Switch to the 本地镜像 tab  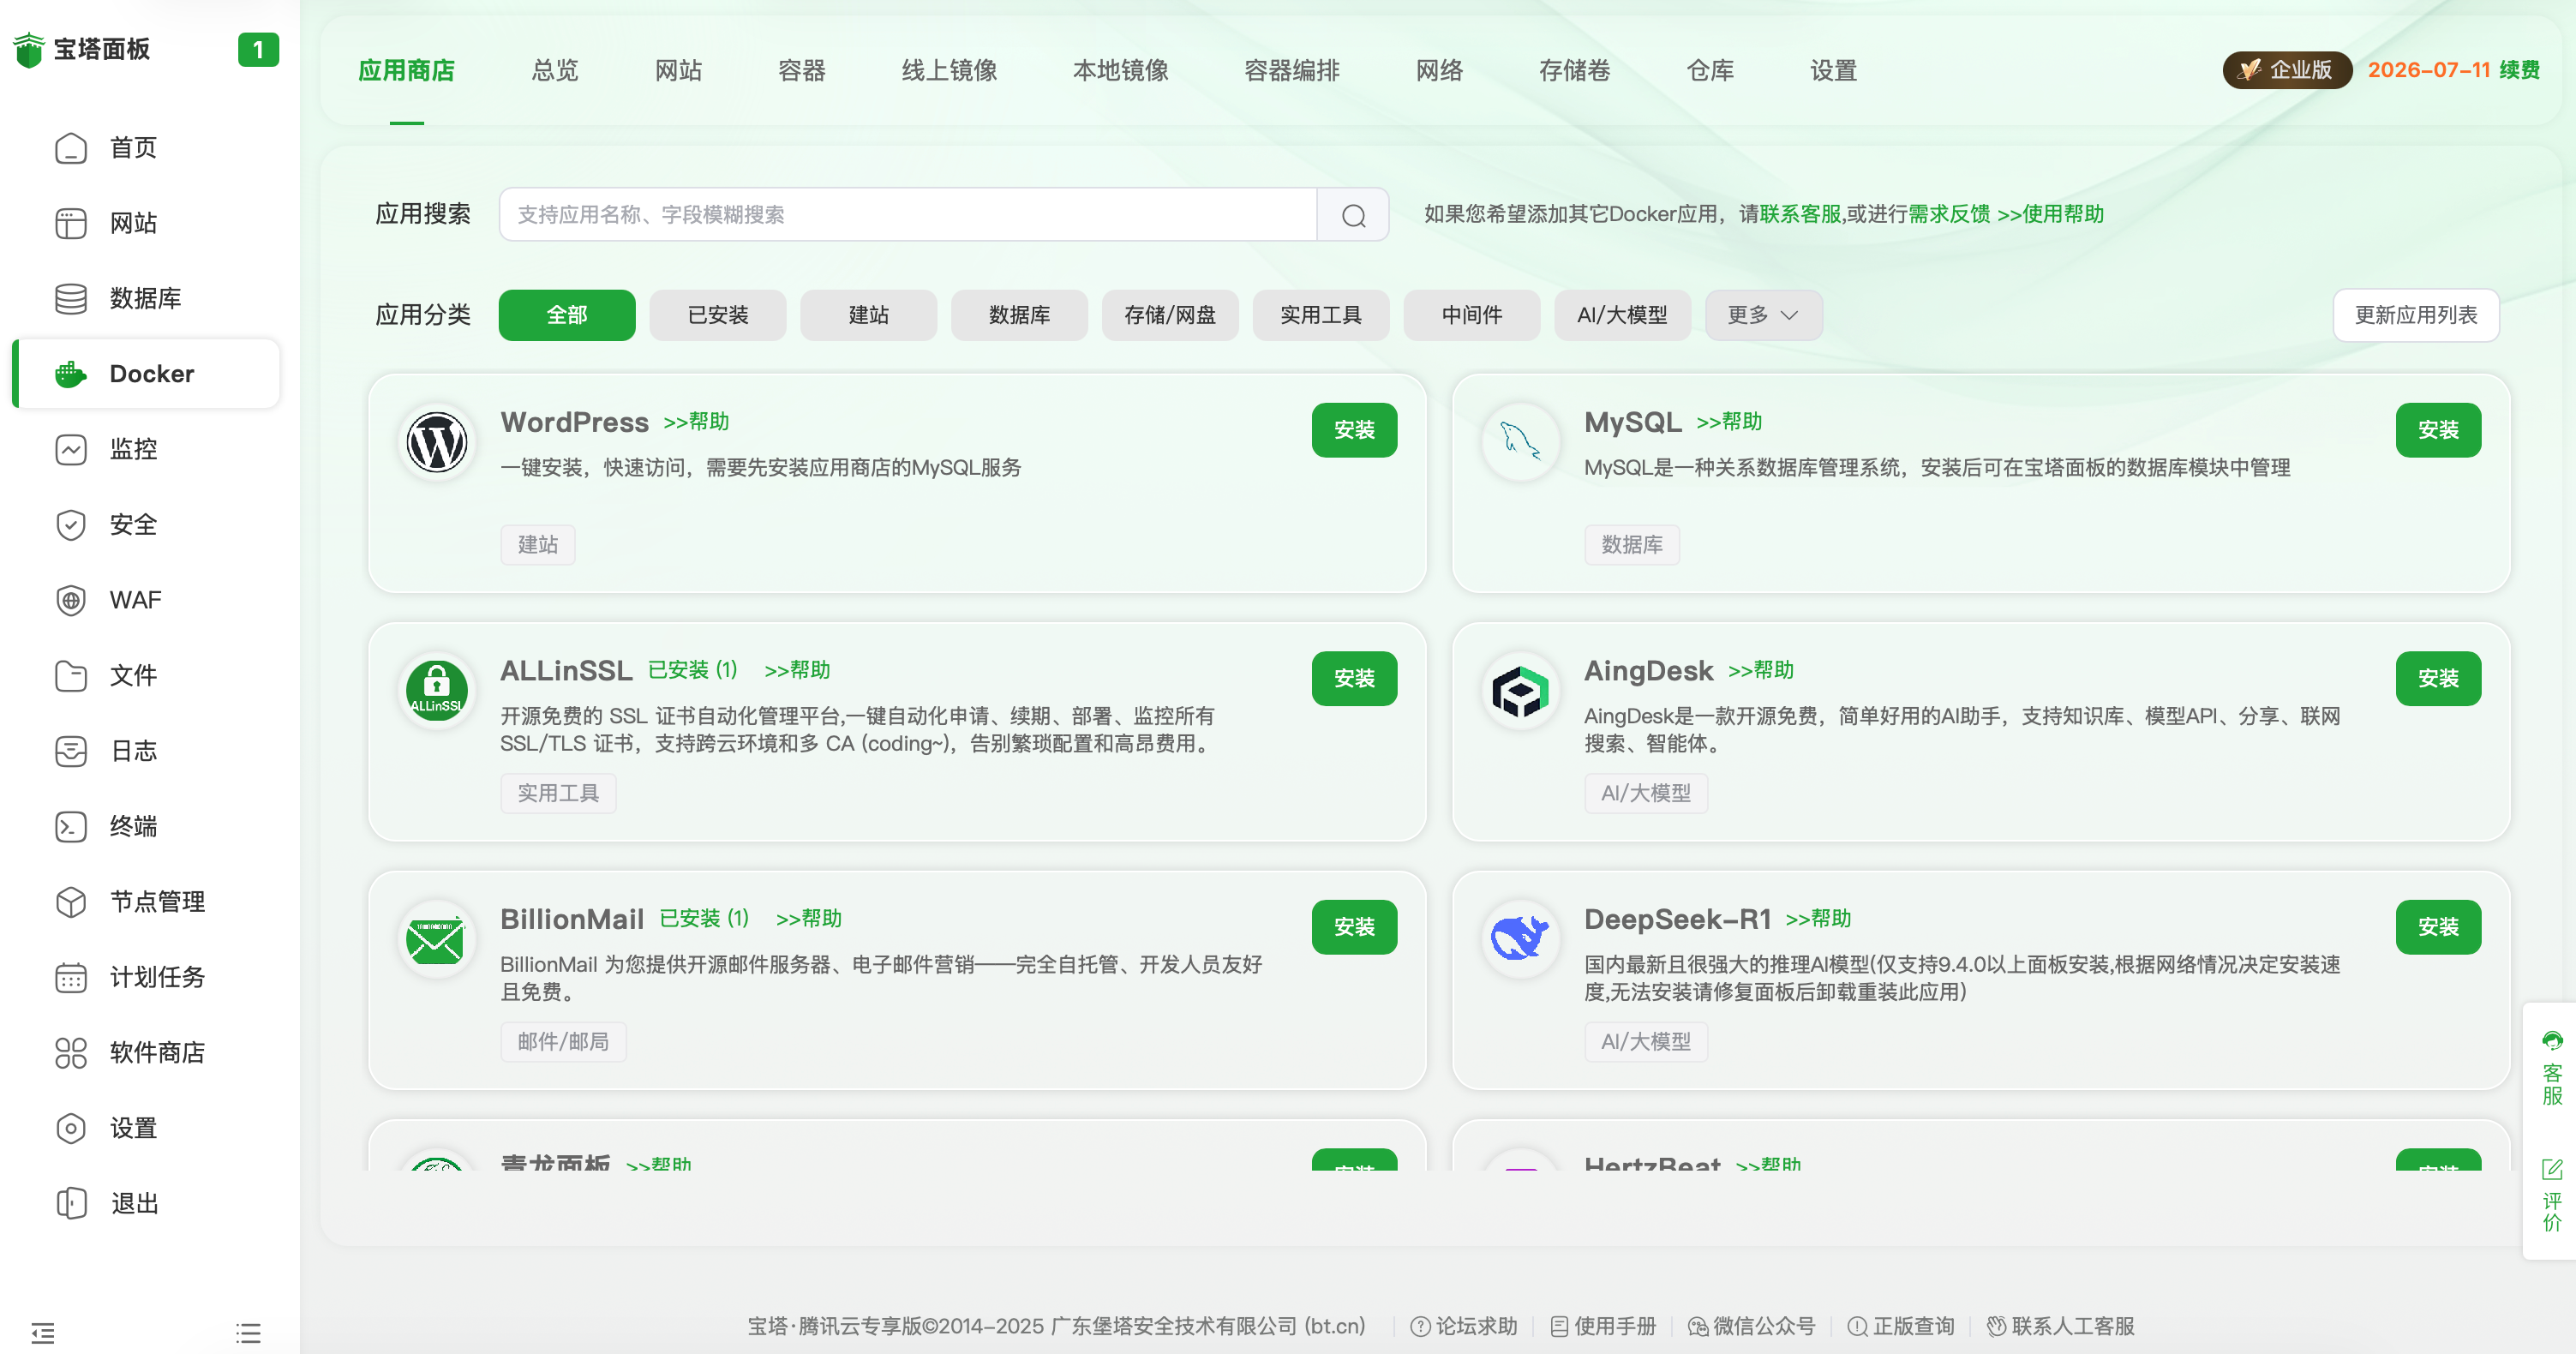click(x=1120, y=70)
